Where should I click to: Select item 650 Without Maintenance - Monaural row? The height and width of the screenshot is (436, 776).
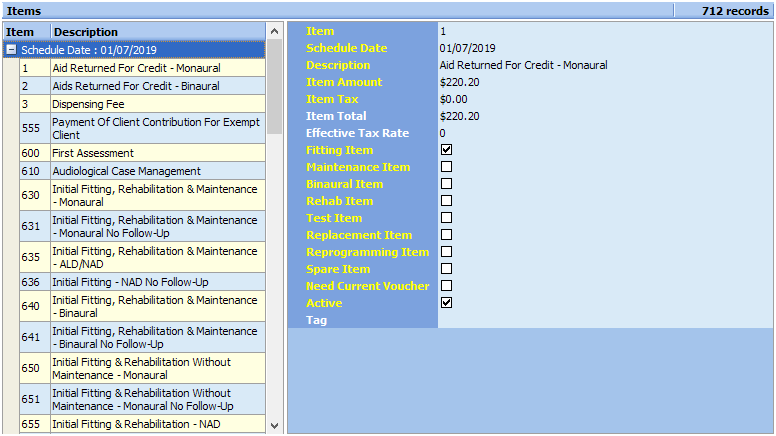(x=143, y=368)
